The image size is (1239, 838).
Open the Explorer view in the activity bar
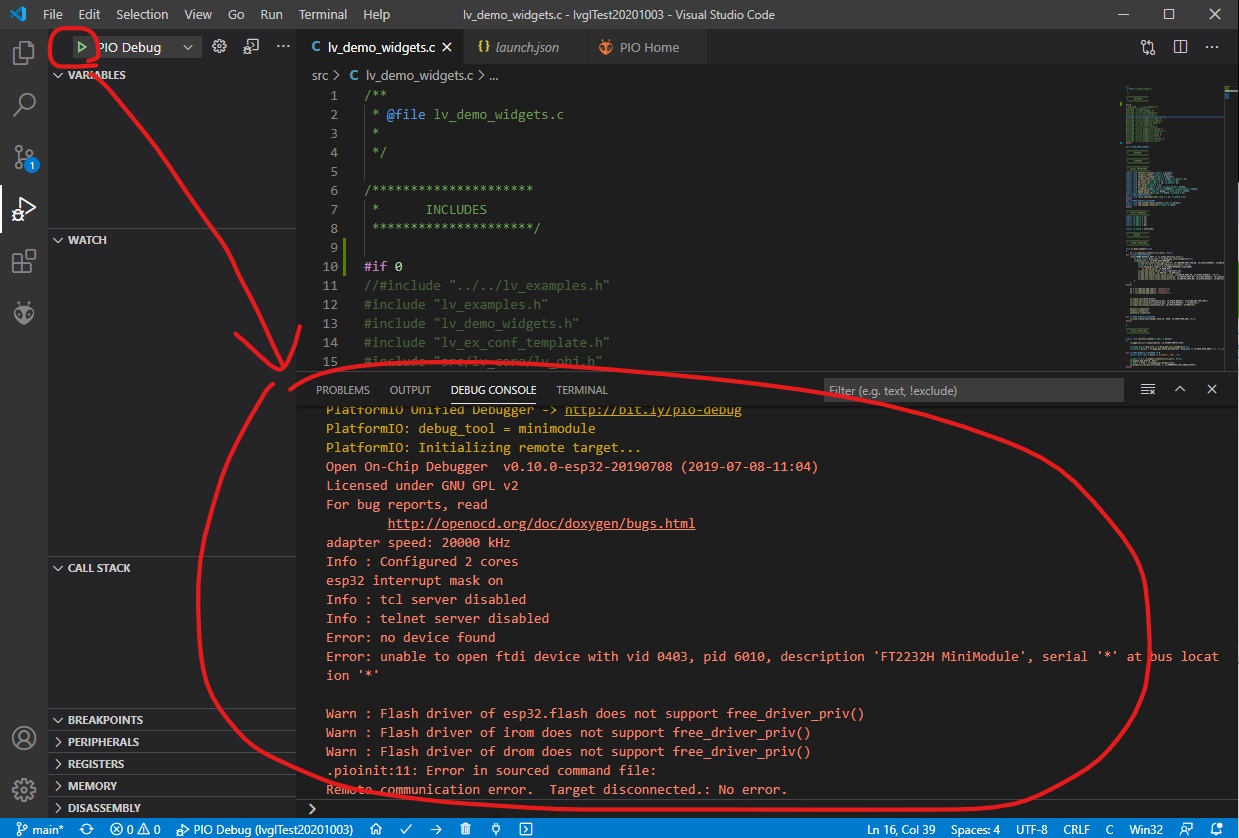(24, 53)
